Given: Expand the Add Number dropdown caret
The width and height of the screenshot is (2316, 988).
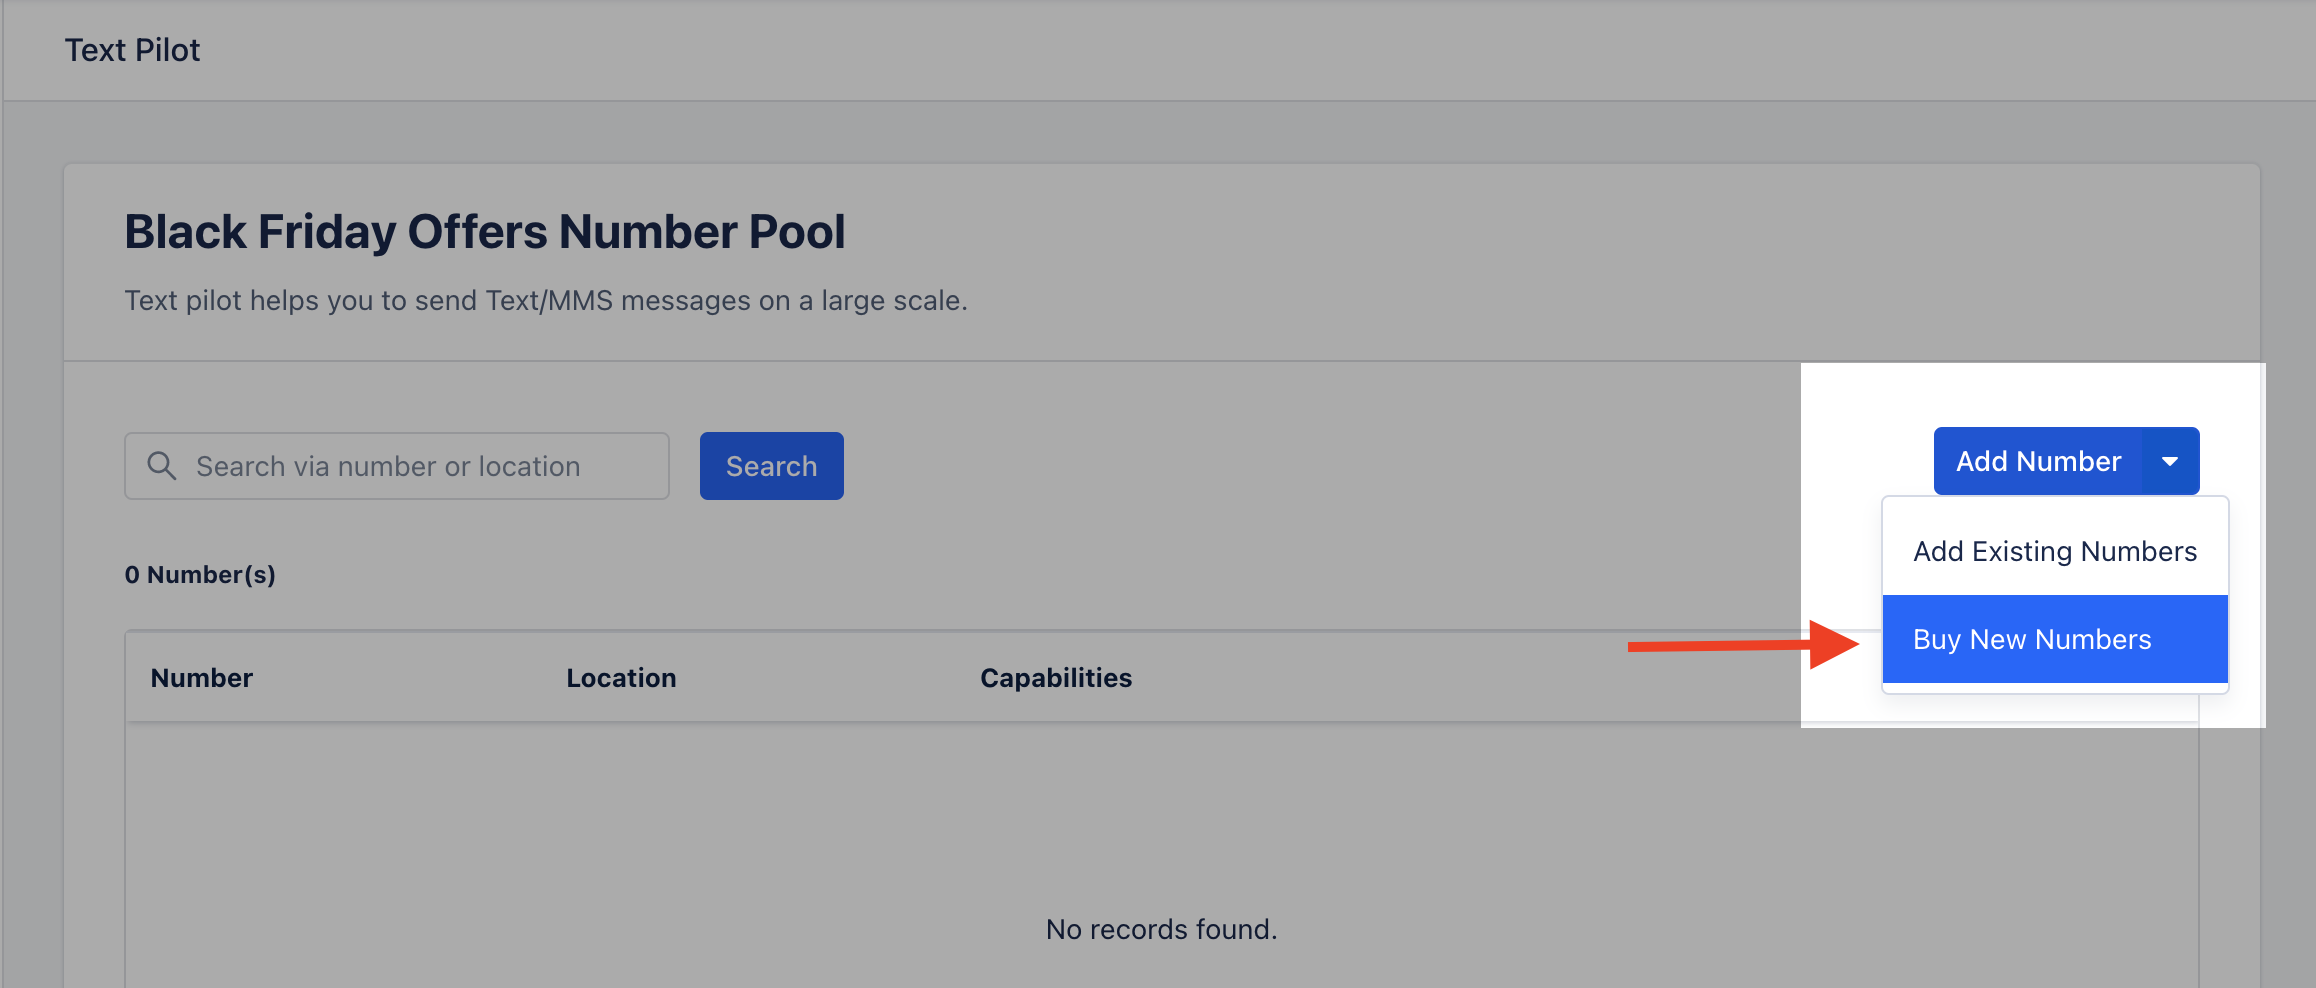Looking at the screenshot, I should coord(2170,461).
